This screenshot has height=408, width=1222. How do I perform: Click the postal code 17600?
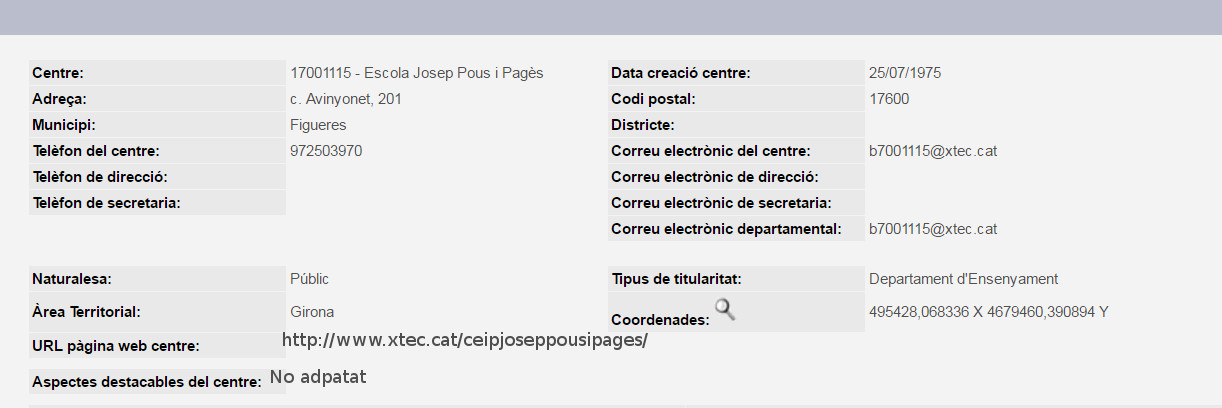889,99
